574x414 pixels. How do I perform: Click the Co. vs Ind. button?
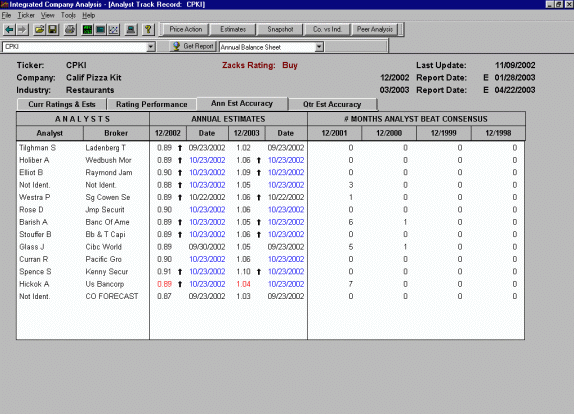[327, 29]
